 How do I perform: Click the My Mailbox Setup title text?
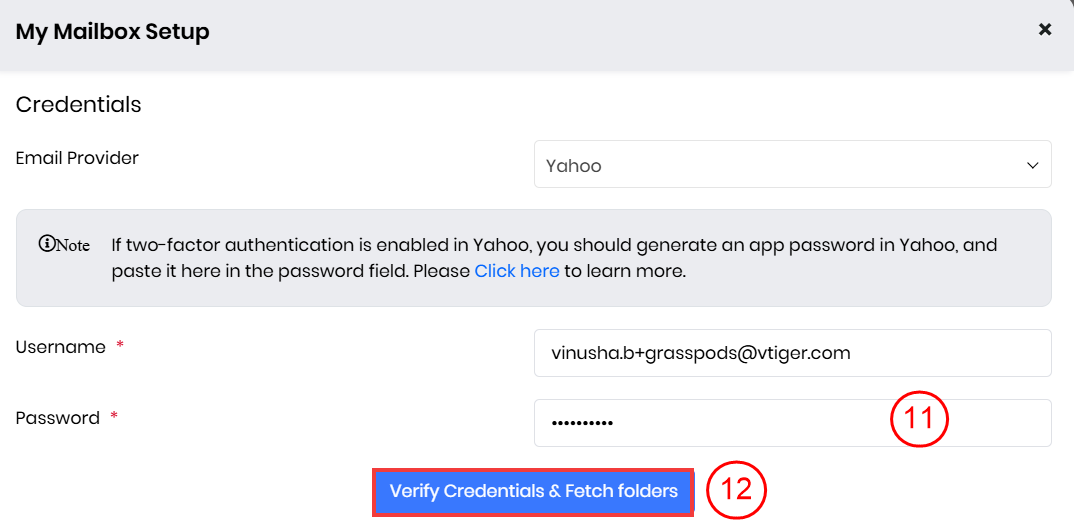click(112, 32)
